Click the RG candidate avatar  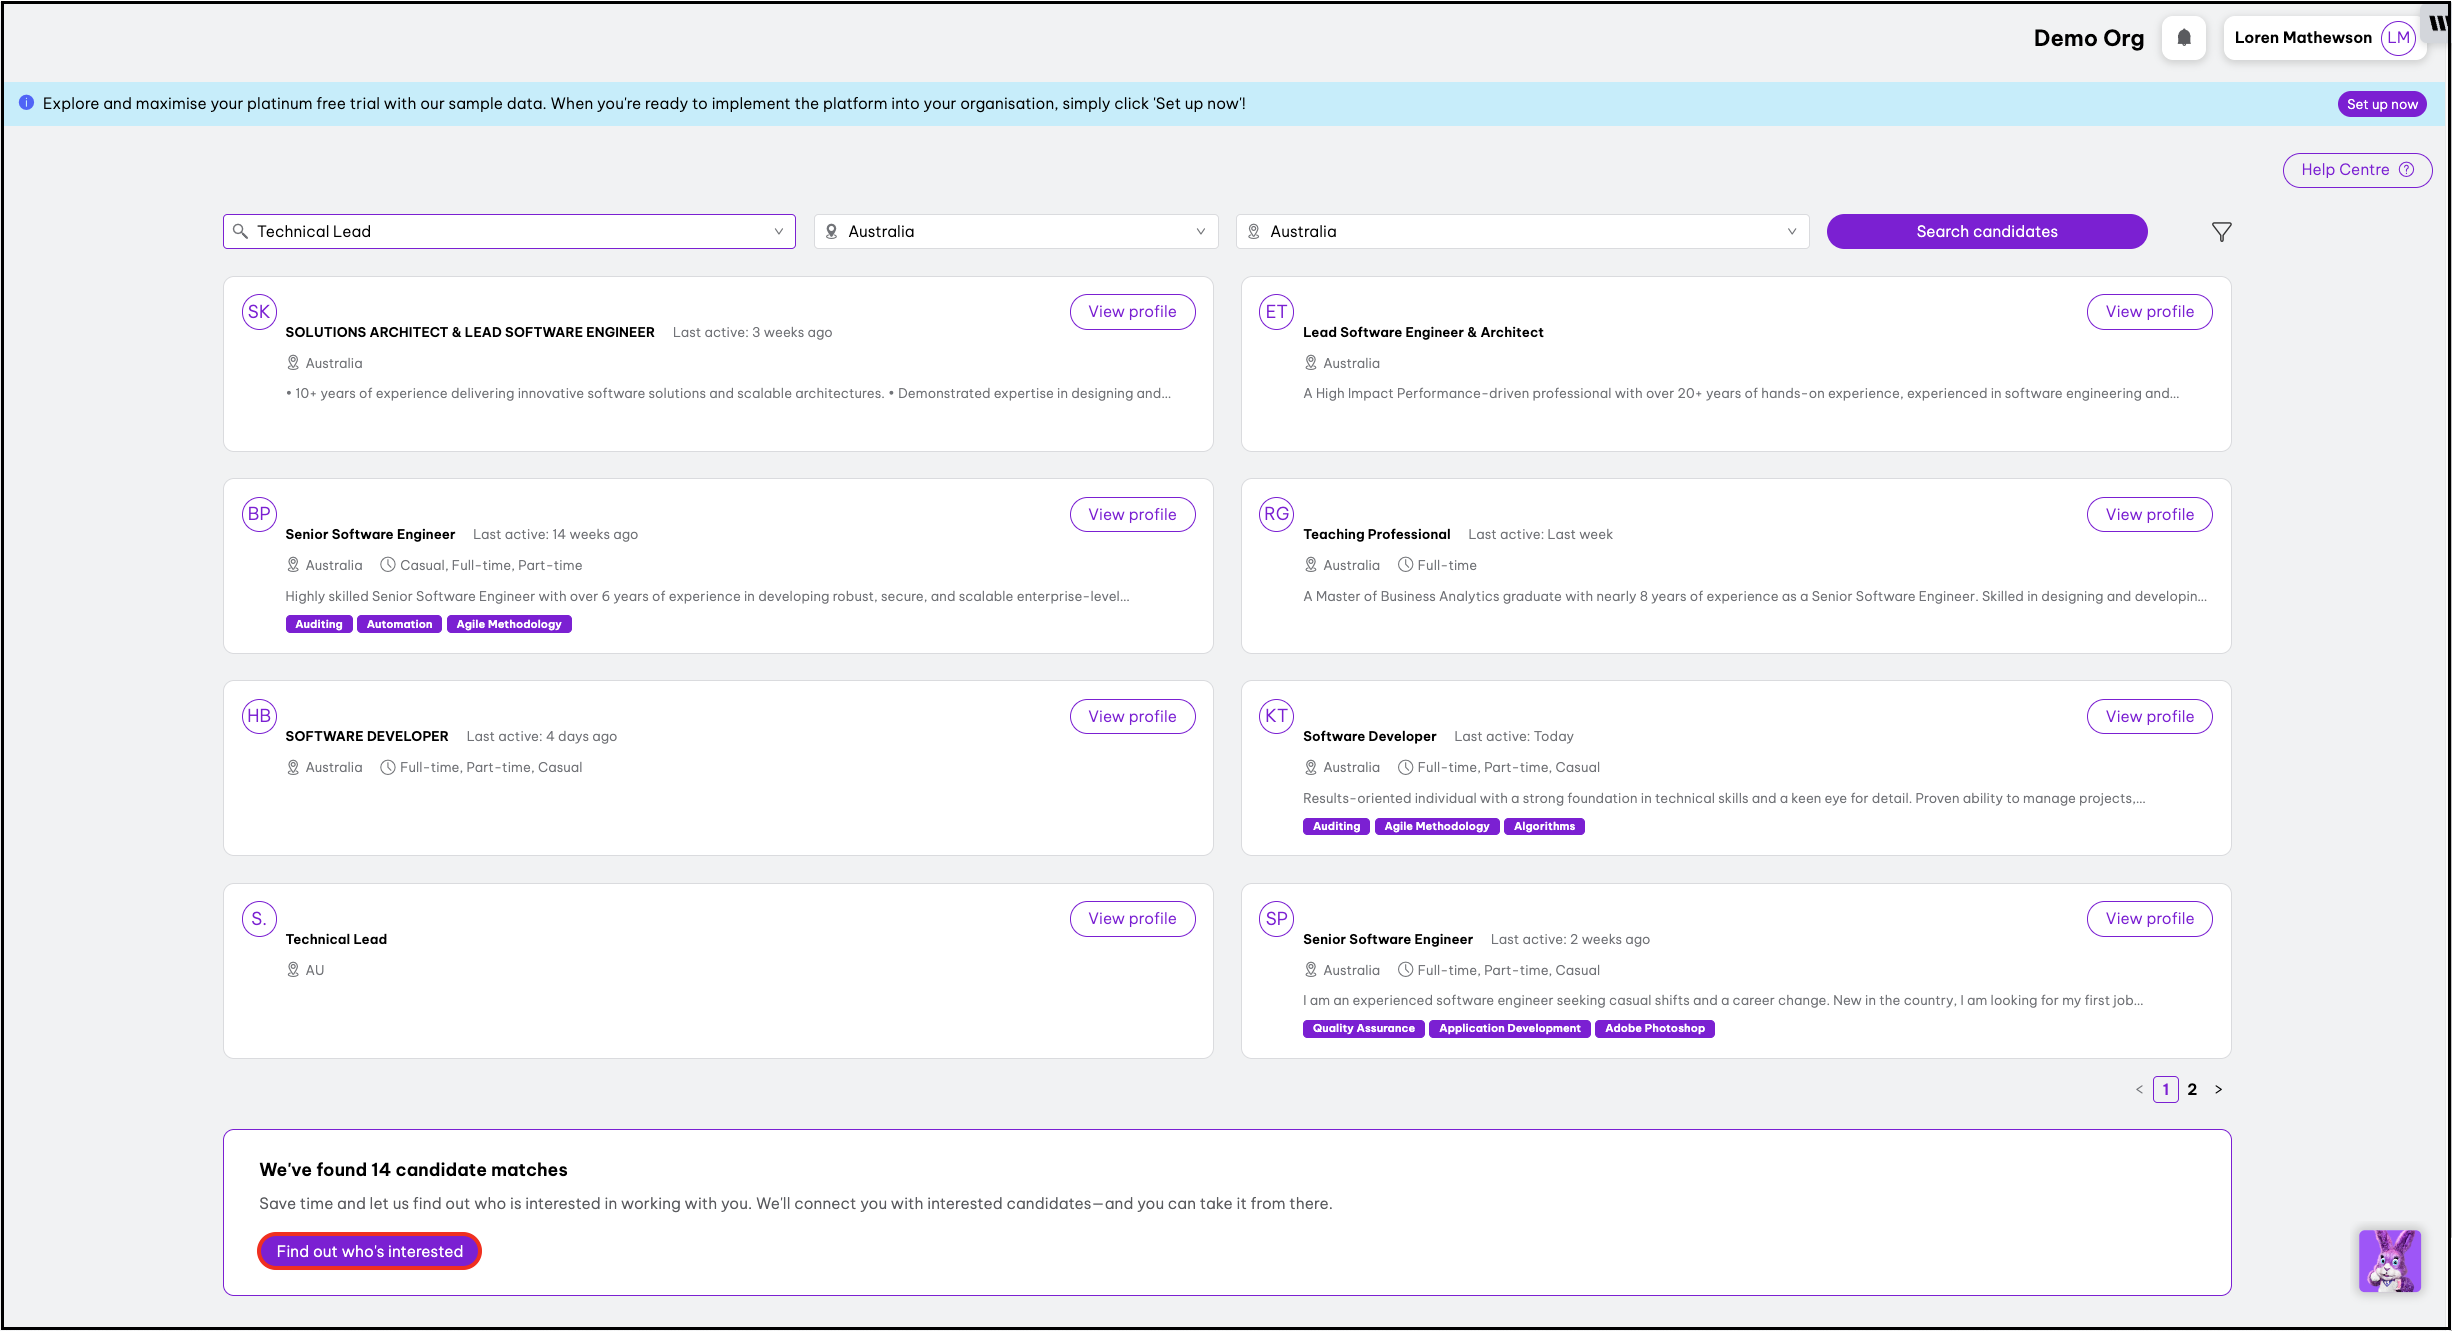[x=1276, y=514]
